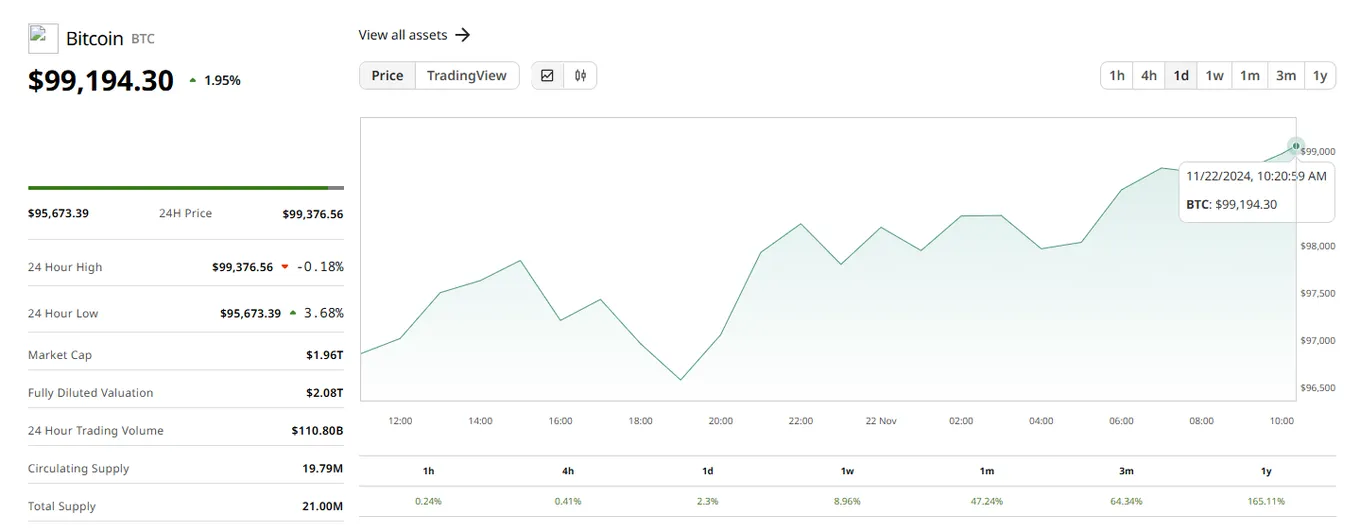The image size is (1360, 529).
Task: Switch to candlestick chart view icon
Action: 580,75
